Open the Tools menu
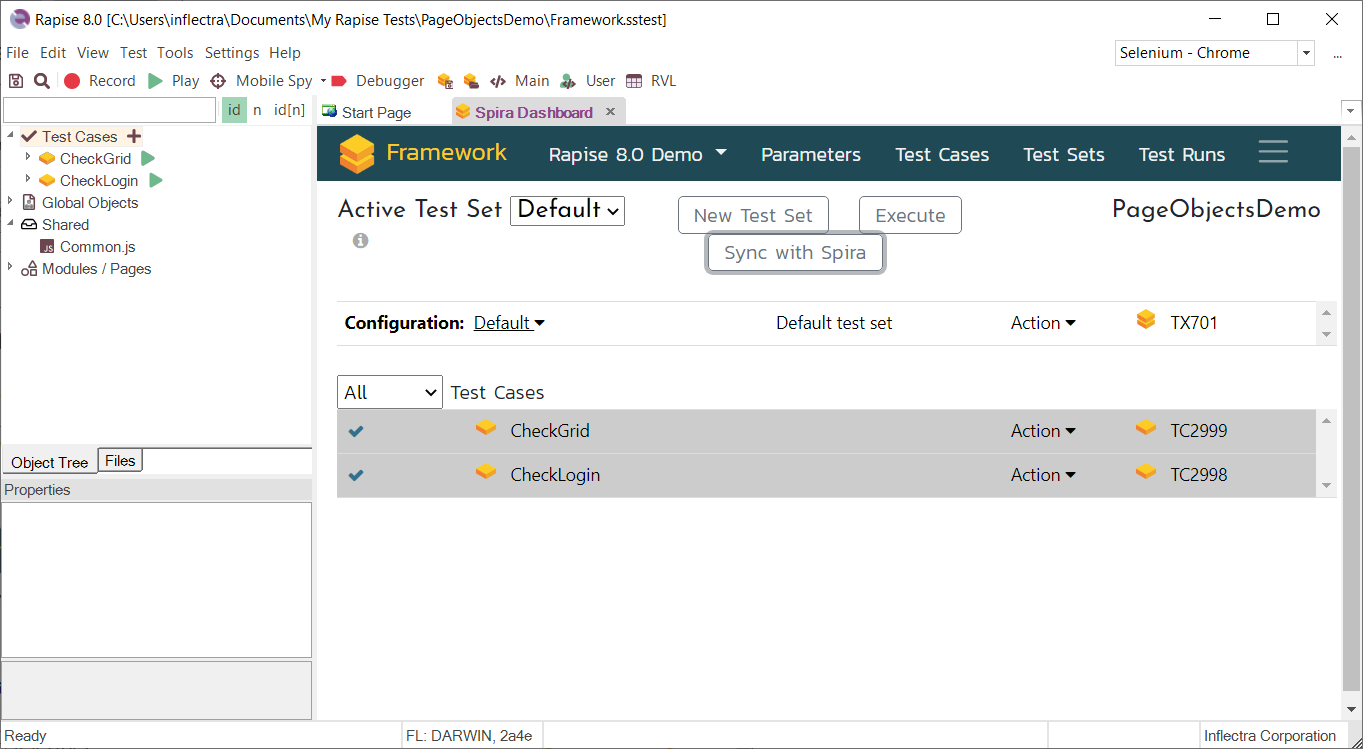 click(x=175, y=53)
